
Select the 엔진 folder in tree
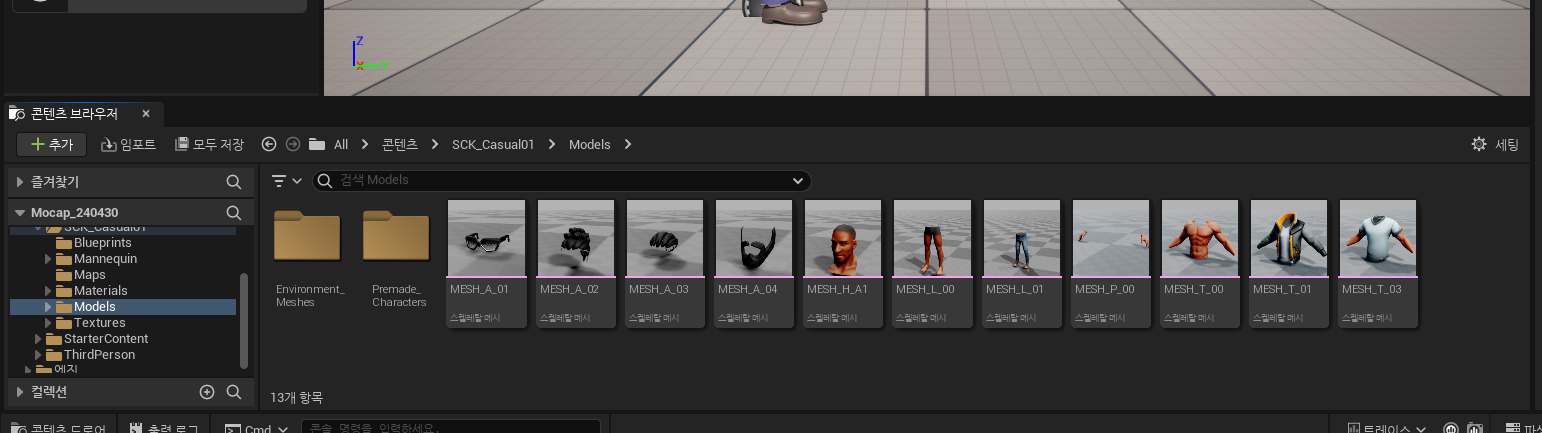click(65, 369)
